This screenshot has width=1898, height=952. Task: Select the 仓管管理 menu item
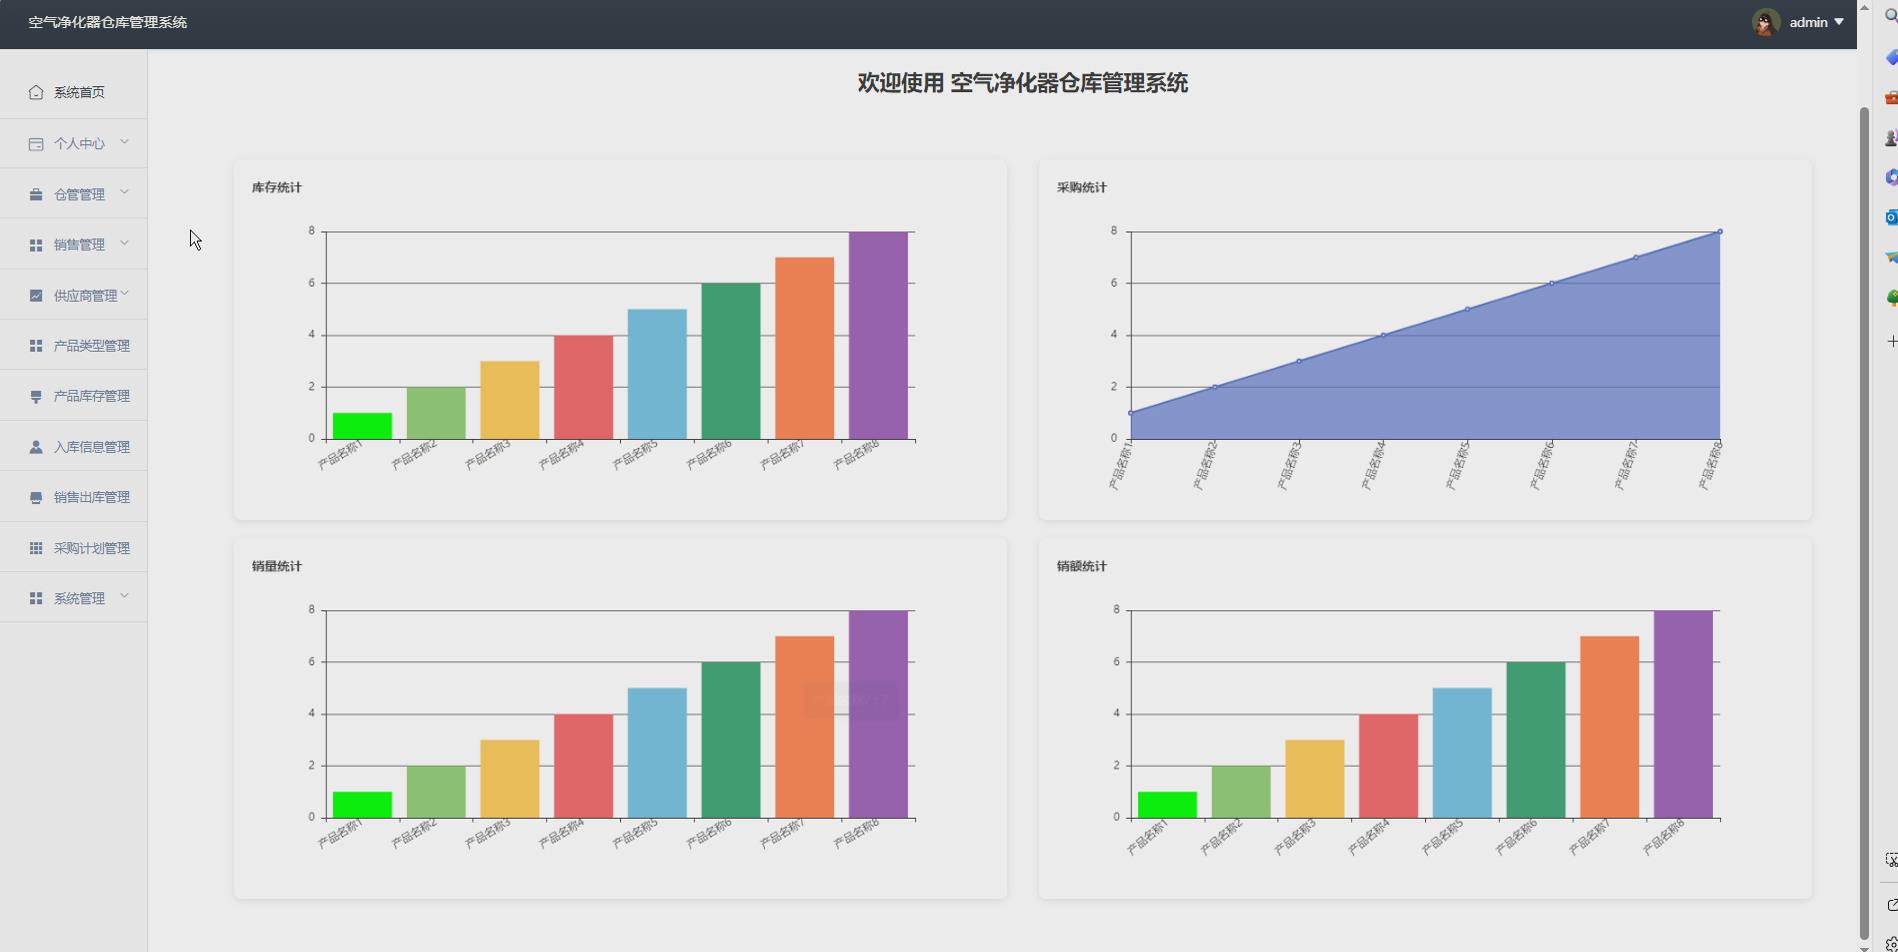[79, 195]
